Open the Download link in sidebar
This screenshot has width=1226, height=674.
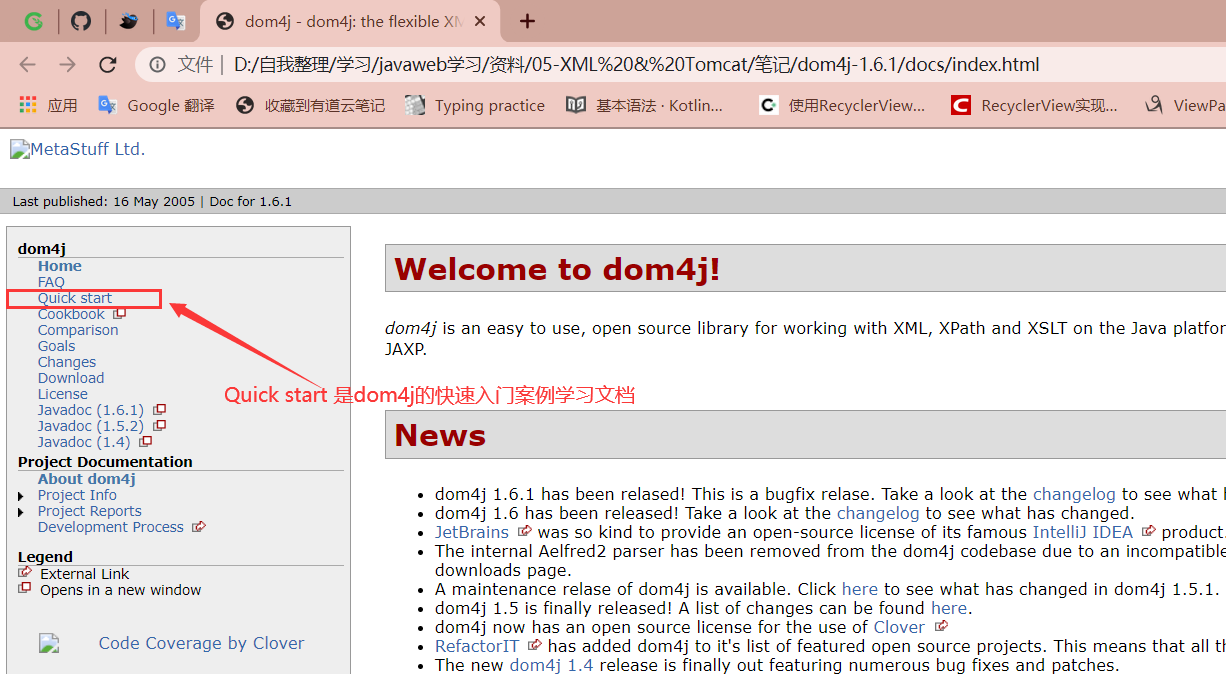pos(71,378)
